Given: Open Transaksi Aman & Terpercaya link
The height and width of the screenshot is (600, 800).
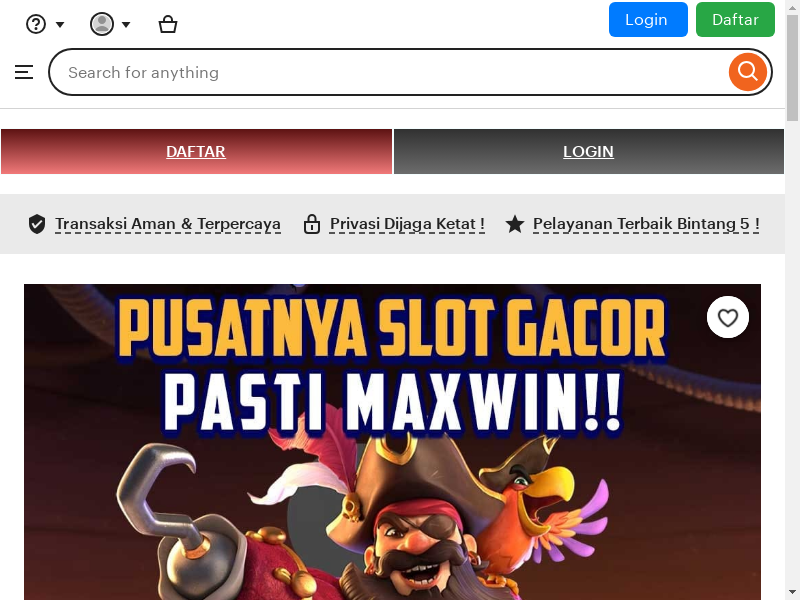Looking at the screenshot, I should (x=168, y=223).
